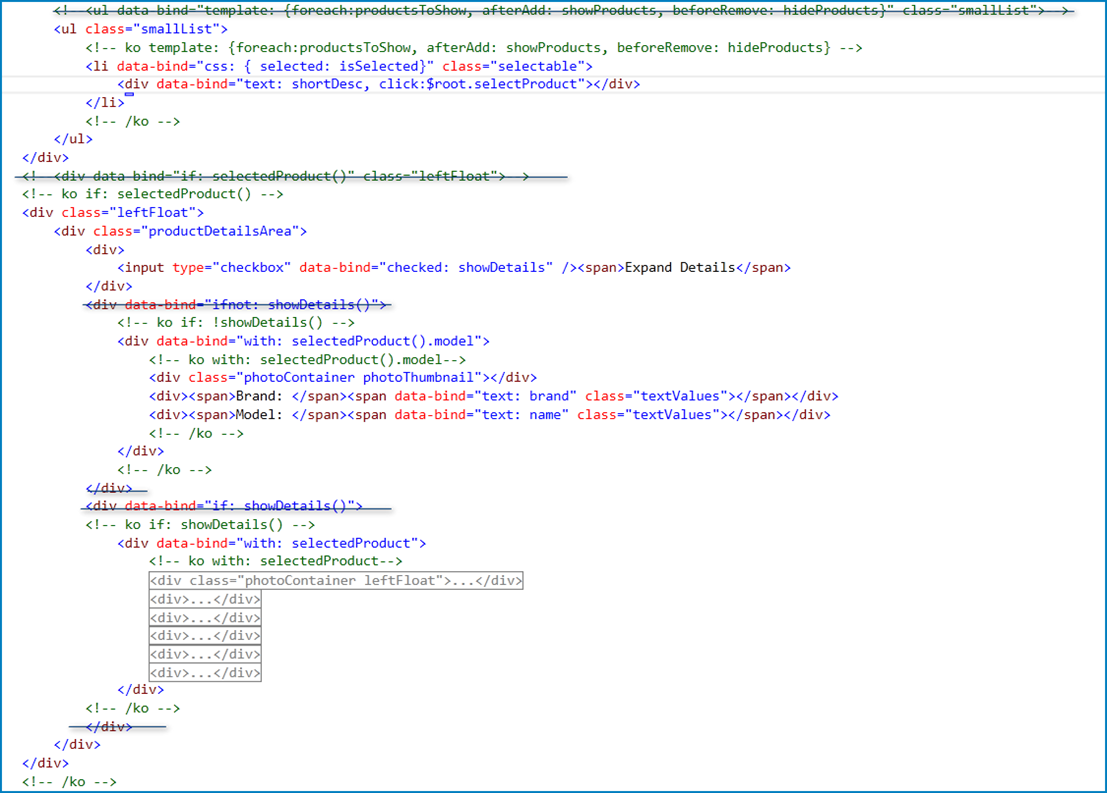Screen dimensions: 1107x793
Task: Place cursor on "Expand Details" span text
Action: (x=679, y=267)
